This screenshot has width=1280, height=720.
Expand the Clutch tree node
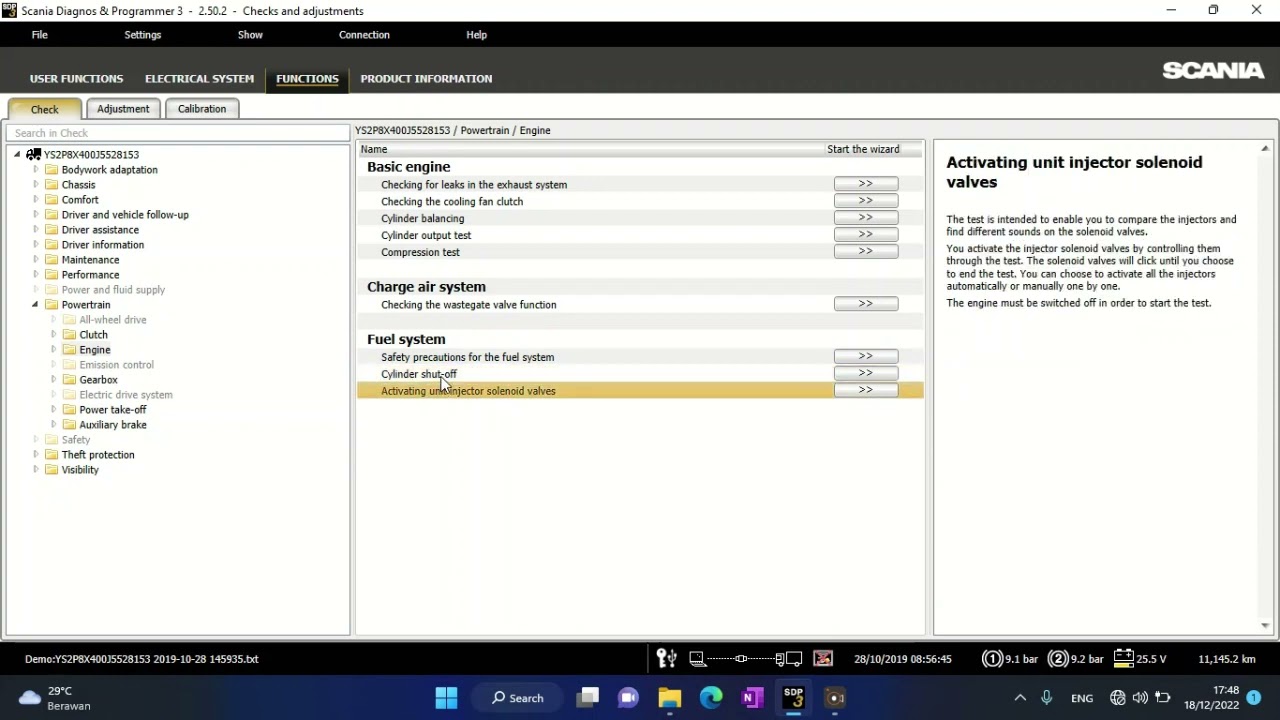click(54, 335)
